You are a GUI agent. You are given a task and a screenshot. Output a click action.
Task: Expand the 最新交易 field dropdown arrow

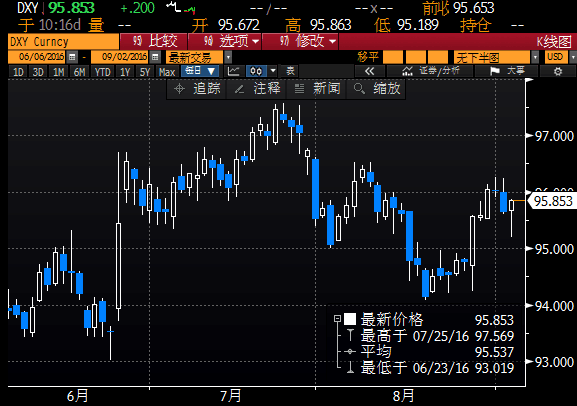[x=228, y=57]
